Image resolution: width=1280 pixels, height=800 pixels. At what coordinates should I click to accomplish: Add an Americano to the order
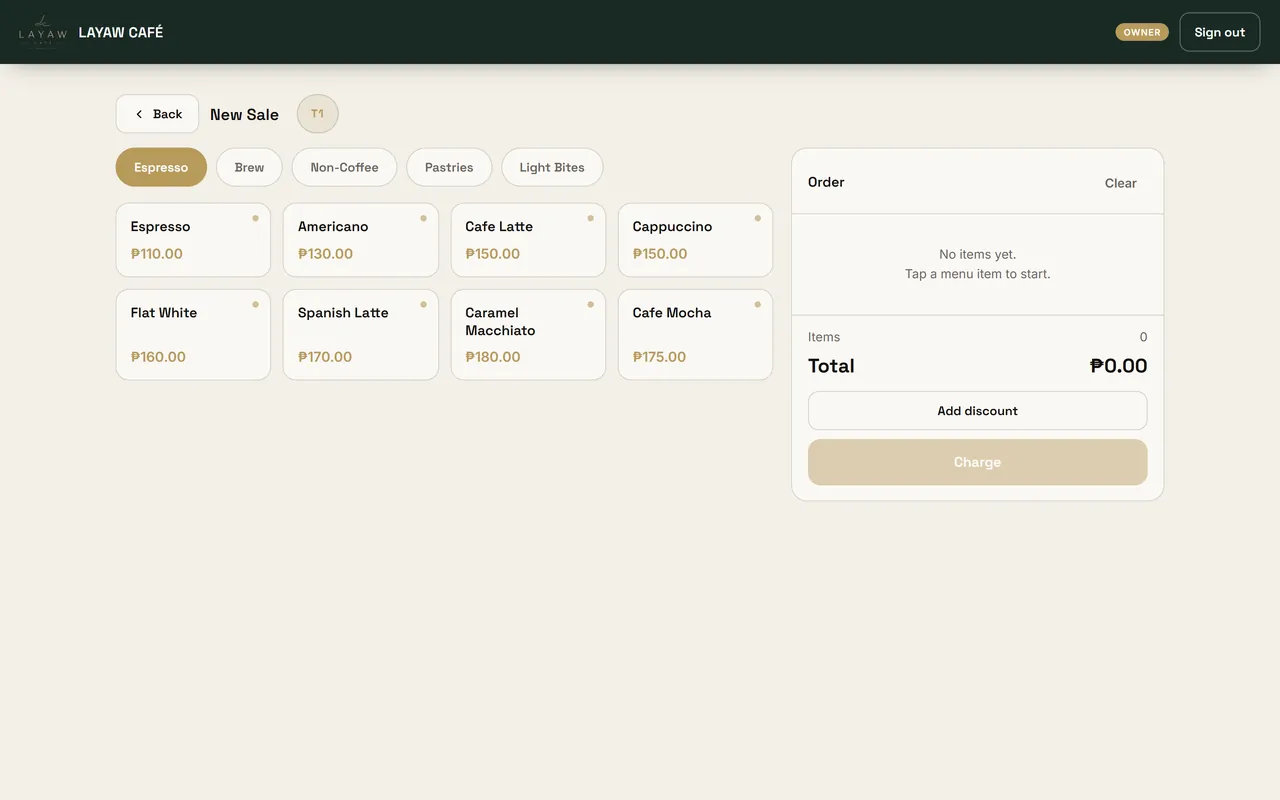pos(361,240)
